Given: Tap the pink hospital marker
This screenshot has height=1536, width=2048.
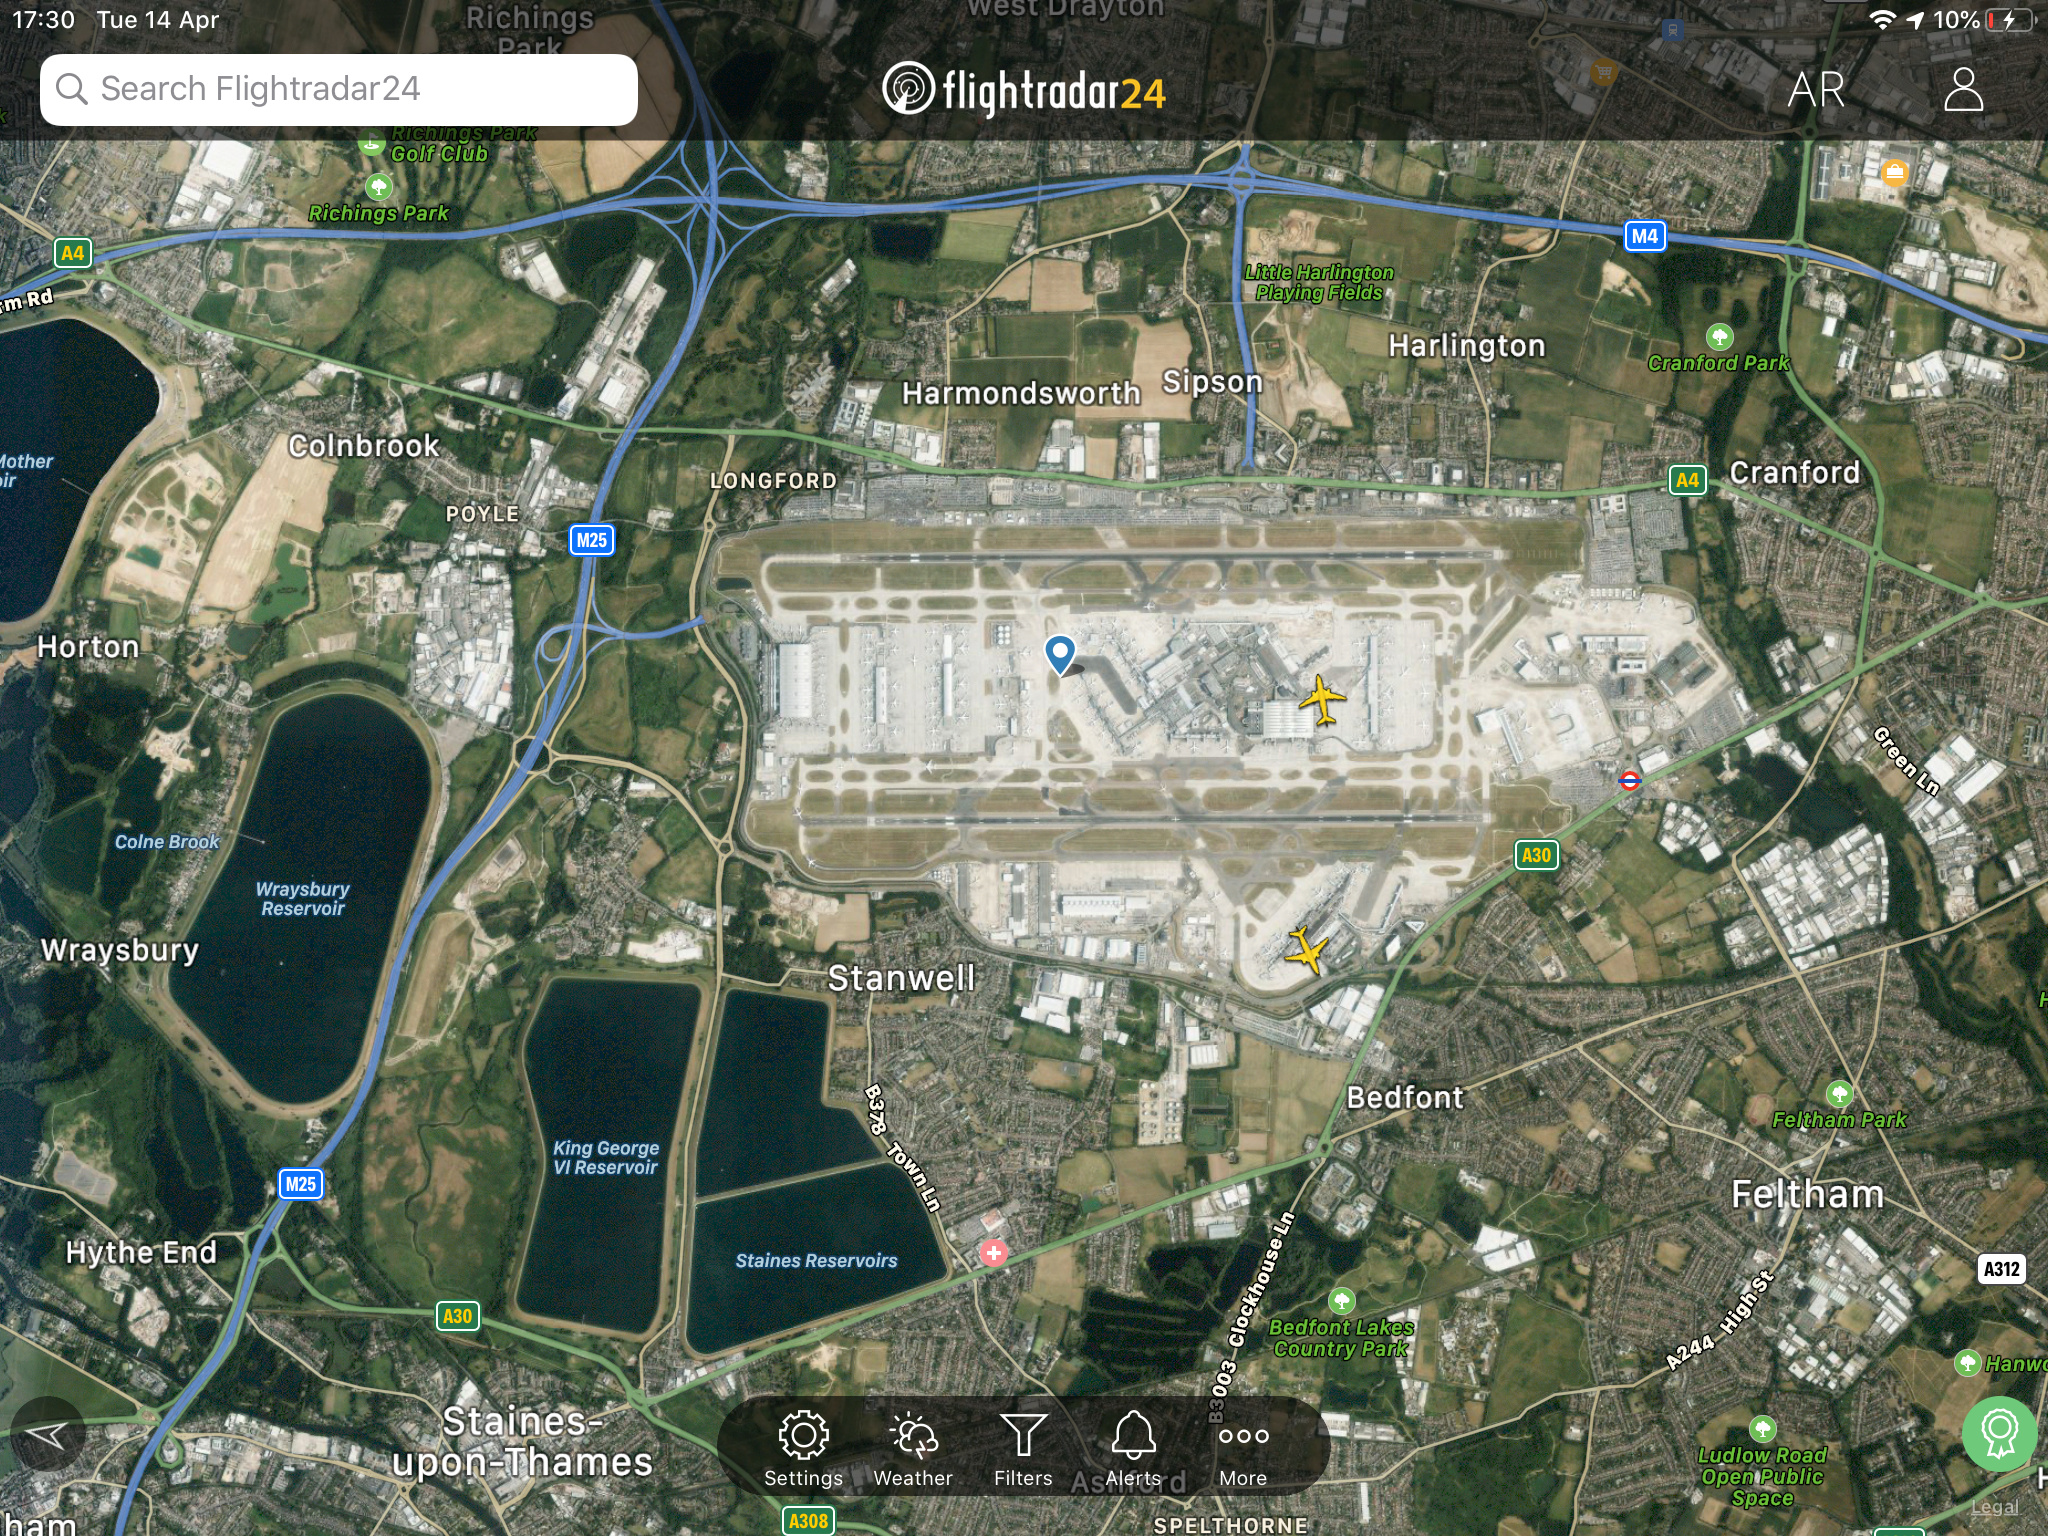Looking at the screenshot, I should pos(993,1253).
